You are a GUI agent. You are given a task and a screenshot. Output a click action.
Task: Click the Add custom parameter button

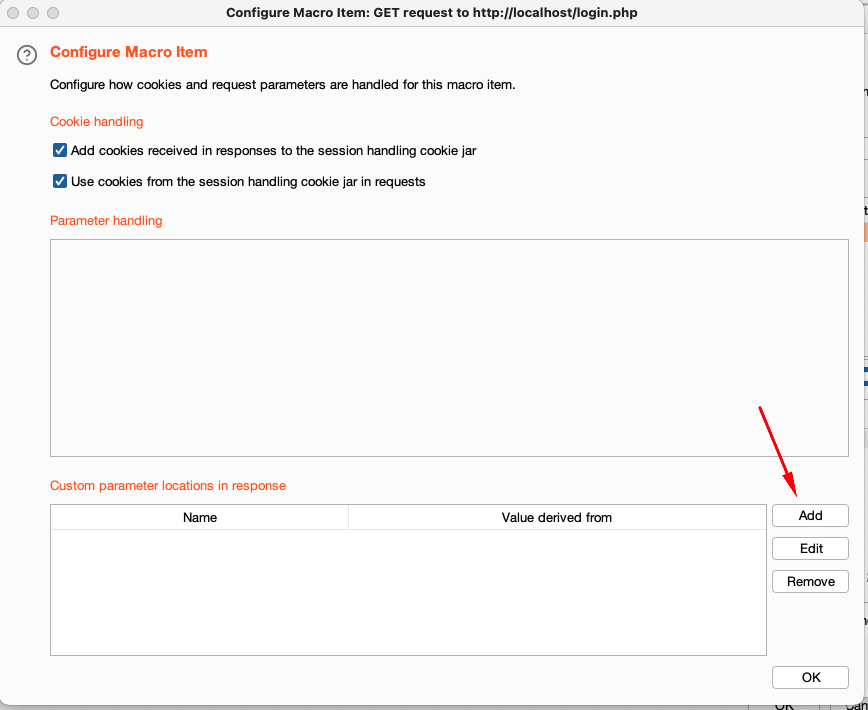click(x=810, y=516)
